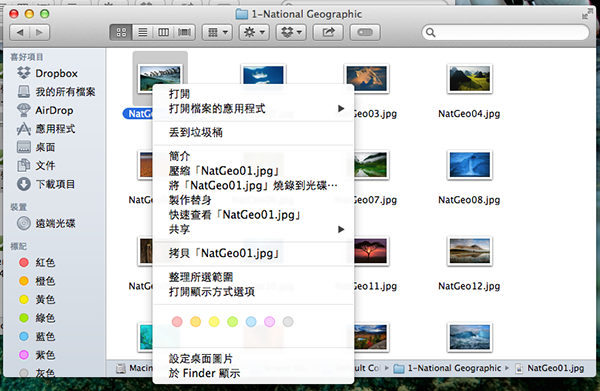Choose 丟到垃圾桶 in context menu

[253, 133]
